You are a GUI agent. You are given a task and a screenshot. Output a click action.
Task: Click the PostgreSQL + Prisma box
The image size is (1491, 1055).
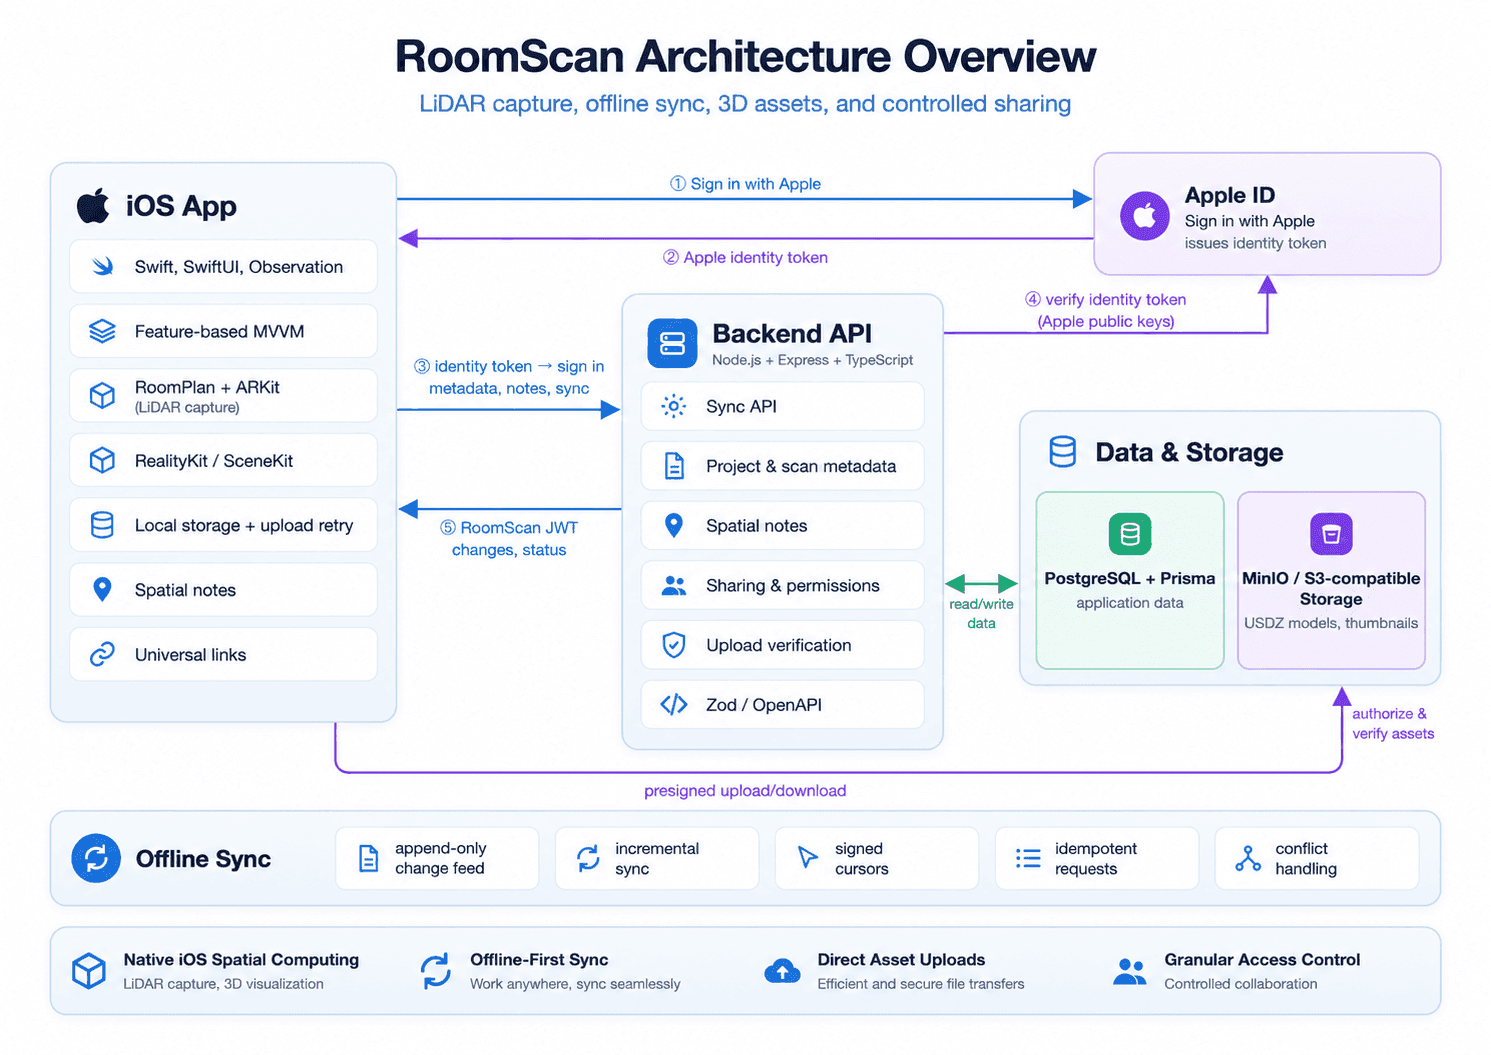point(1130,580)
